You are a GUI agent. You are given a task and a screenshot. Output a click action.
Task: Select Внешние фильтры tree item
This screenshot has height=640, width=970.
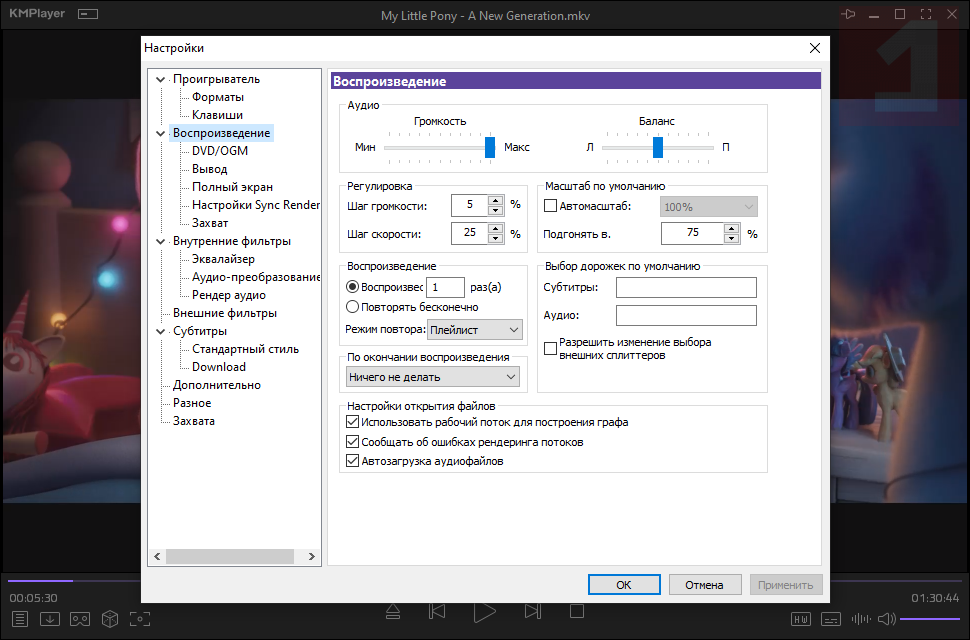(225, 313)
